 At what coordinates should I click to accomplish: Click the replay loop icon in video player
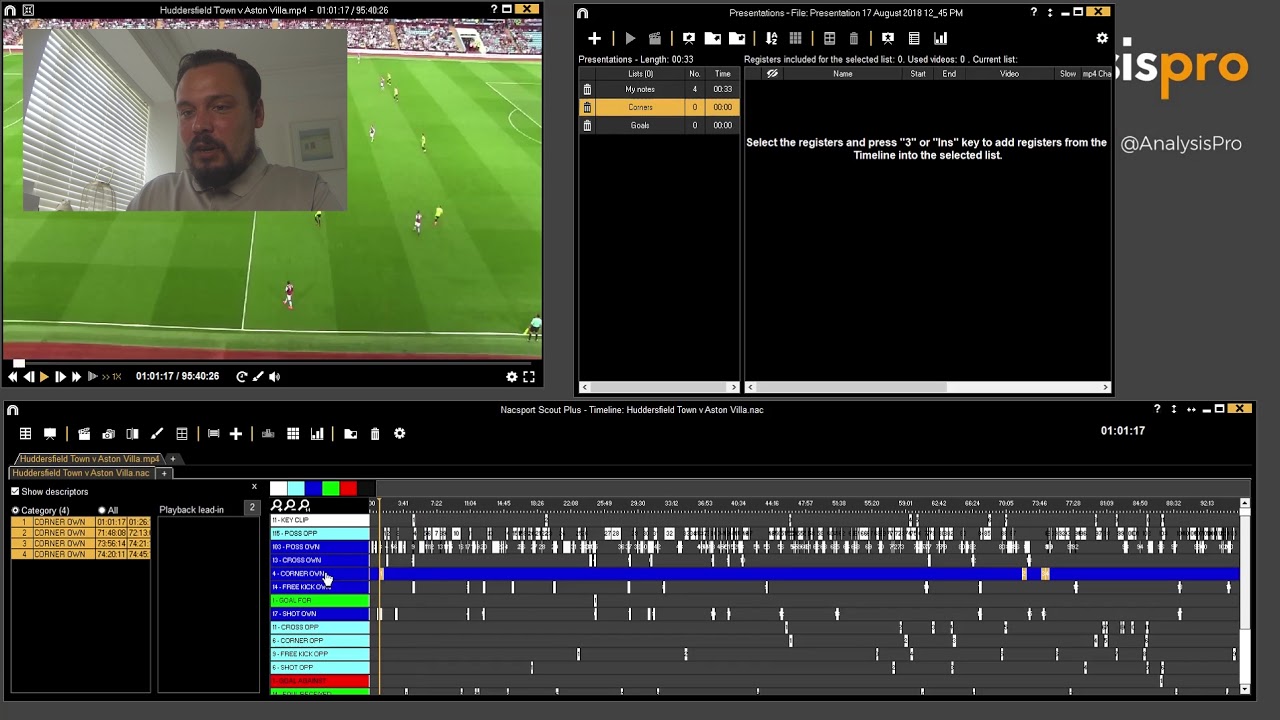242,377
